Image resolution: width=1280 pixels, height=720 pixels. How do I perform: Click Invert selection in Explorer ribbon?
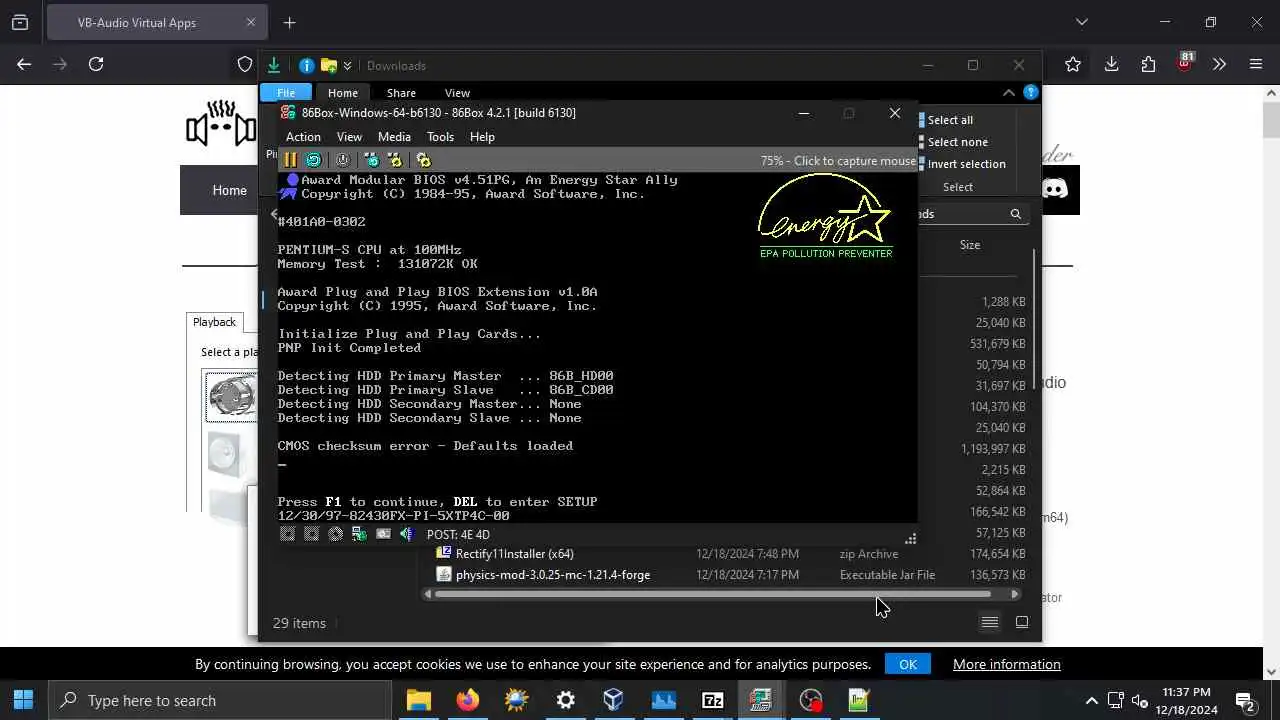click(961, 164)
